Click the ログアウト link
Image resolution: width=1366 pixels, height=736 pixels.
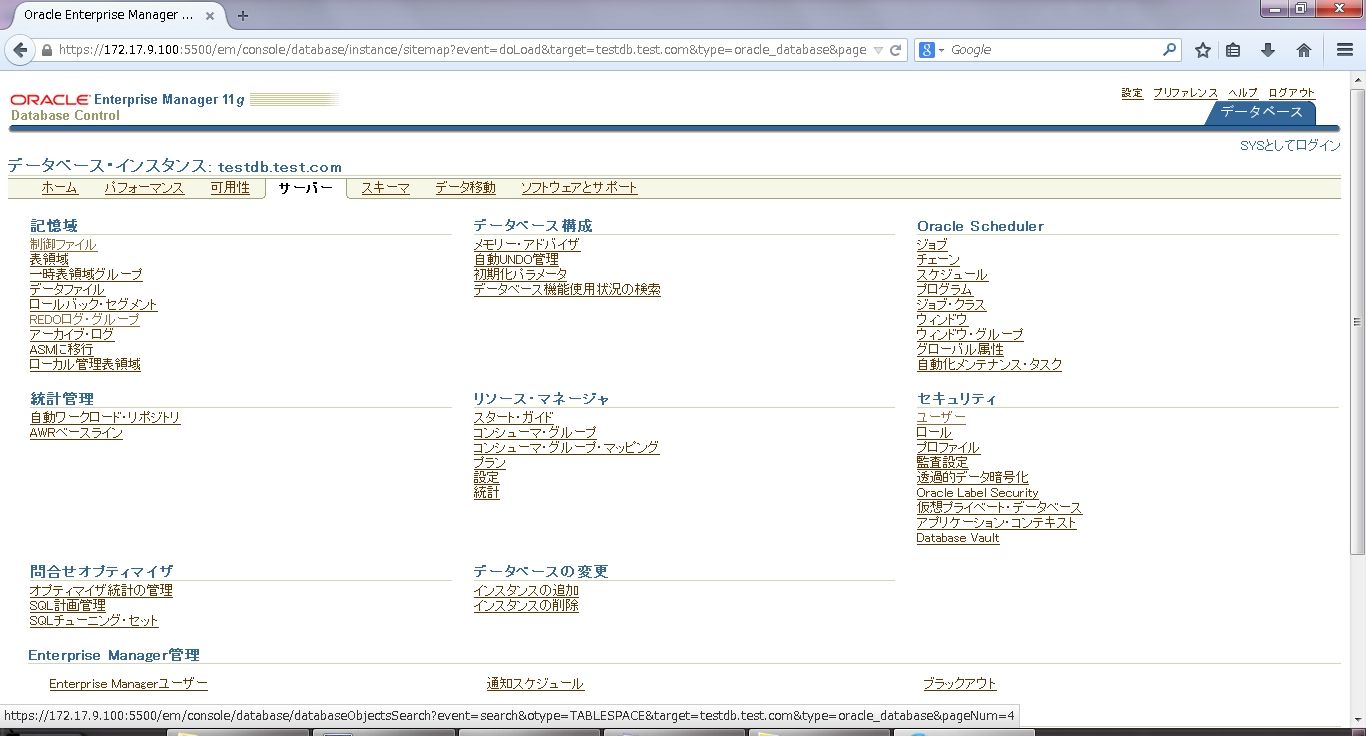1291,93
